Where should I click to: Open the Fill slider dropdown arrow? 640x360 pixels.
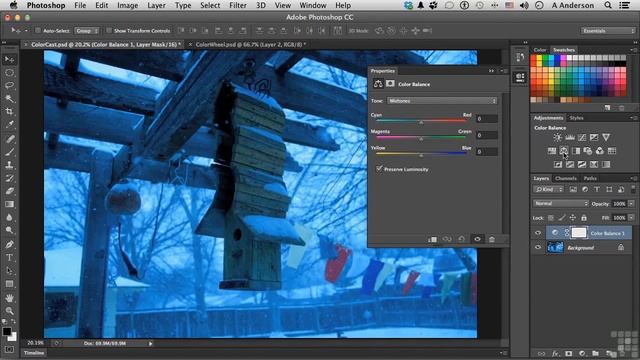631,218
